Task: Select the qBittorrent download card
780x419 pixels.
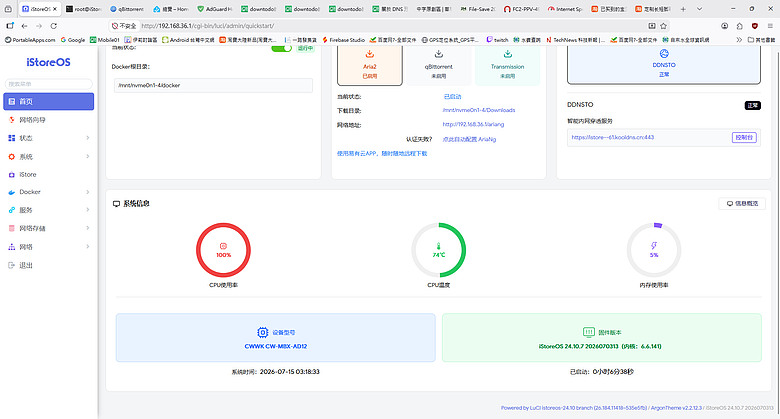Action: [x=438, y=65]
